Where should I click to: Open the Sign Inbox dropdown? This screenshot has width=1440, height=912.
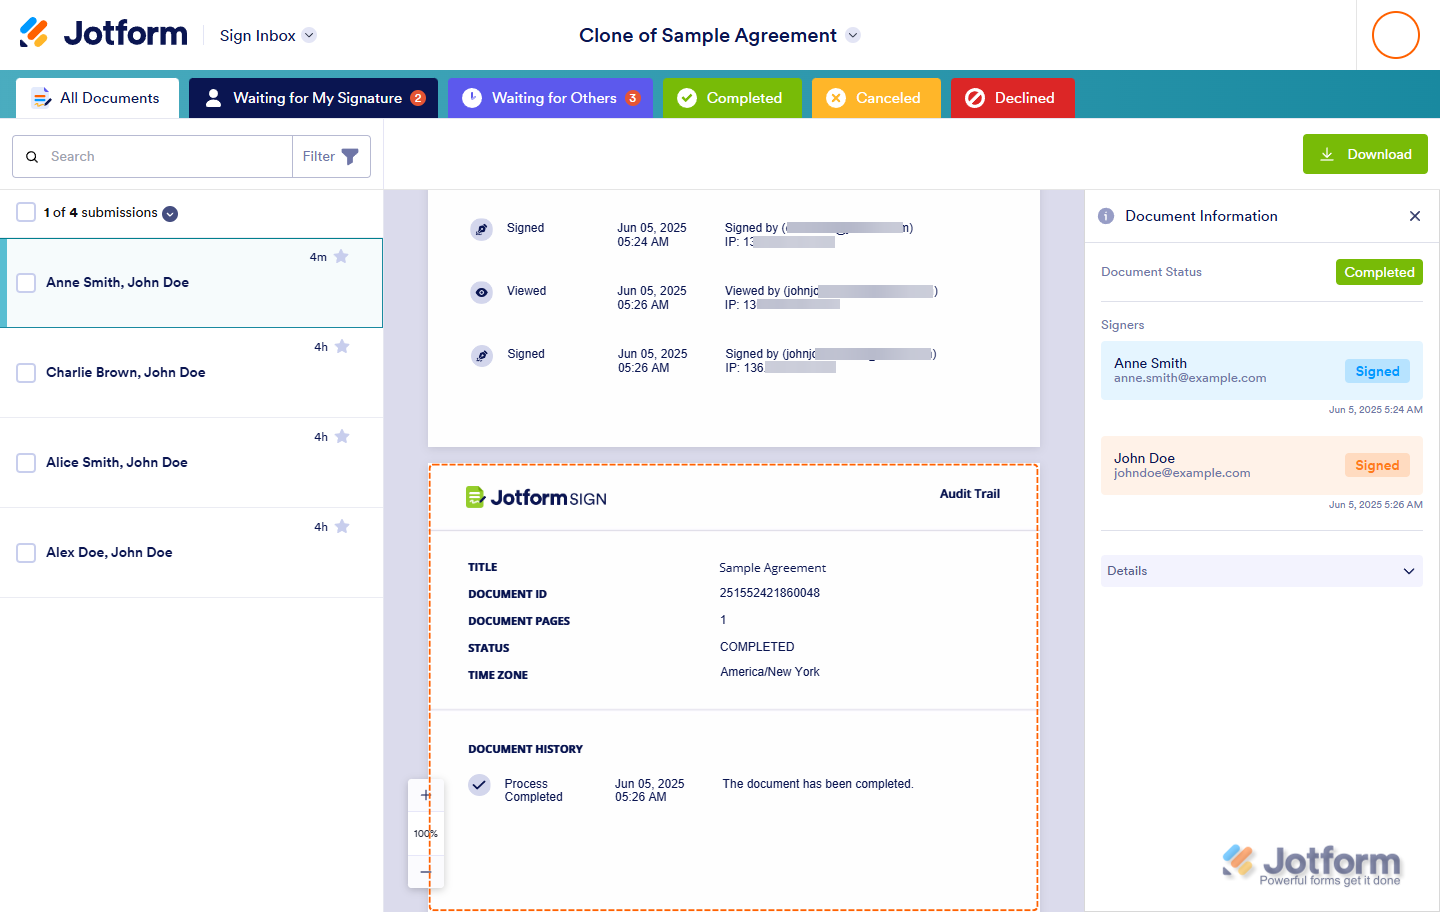coord(309,35)
